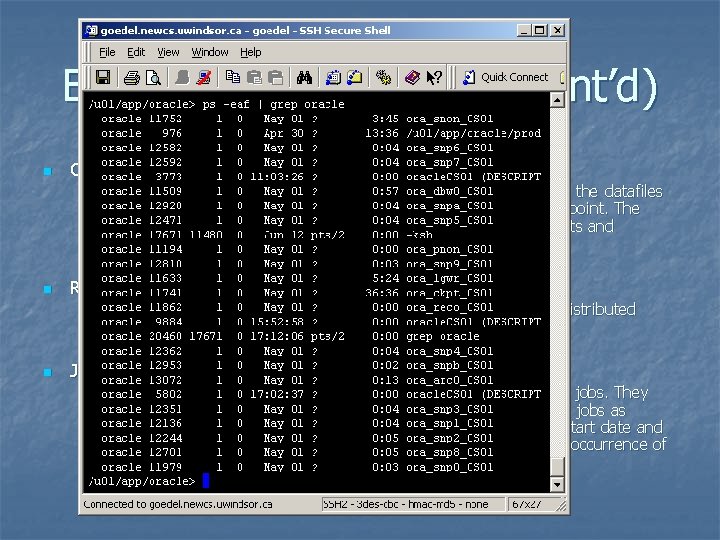Click the terminal cursor at the prompt
This screenshot has width=720, height=540.
[x=206, y=481]
